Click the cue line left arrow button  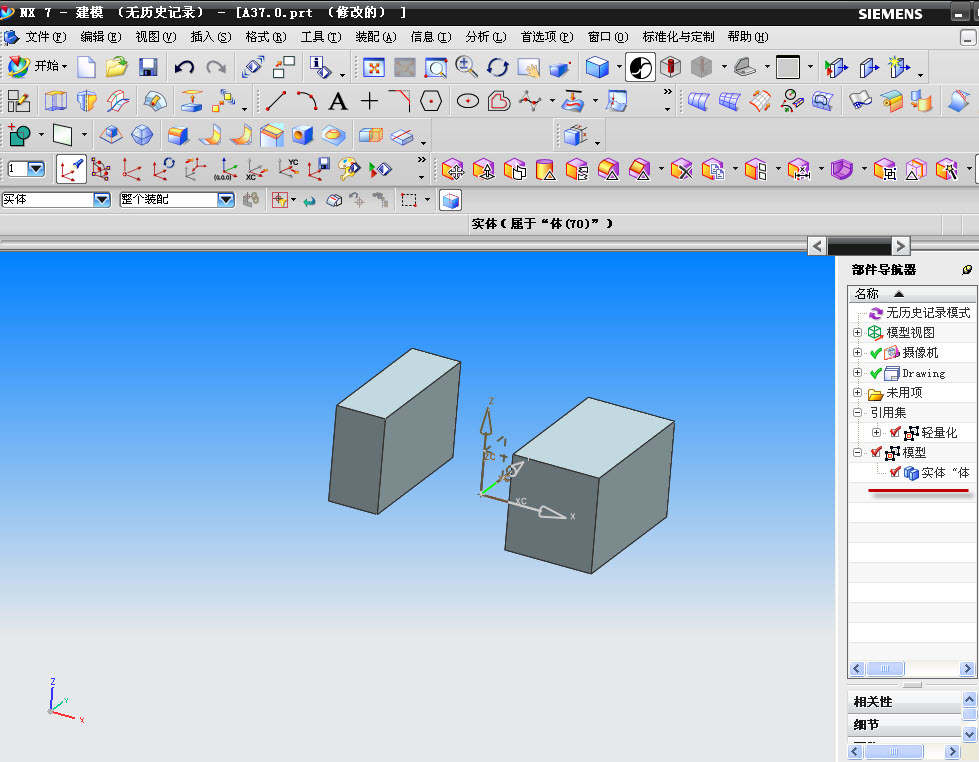pos(817,246)
